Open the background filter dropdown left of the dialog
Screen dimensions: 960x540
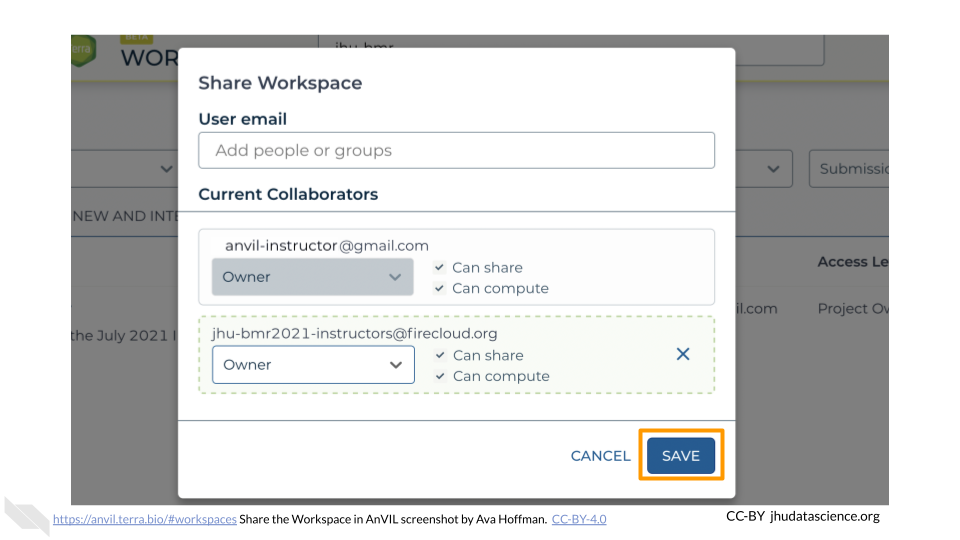point(124,169)
